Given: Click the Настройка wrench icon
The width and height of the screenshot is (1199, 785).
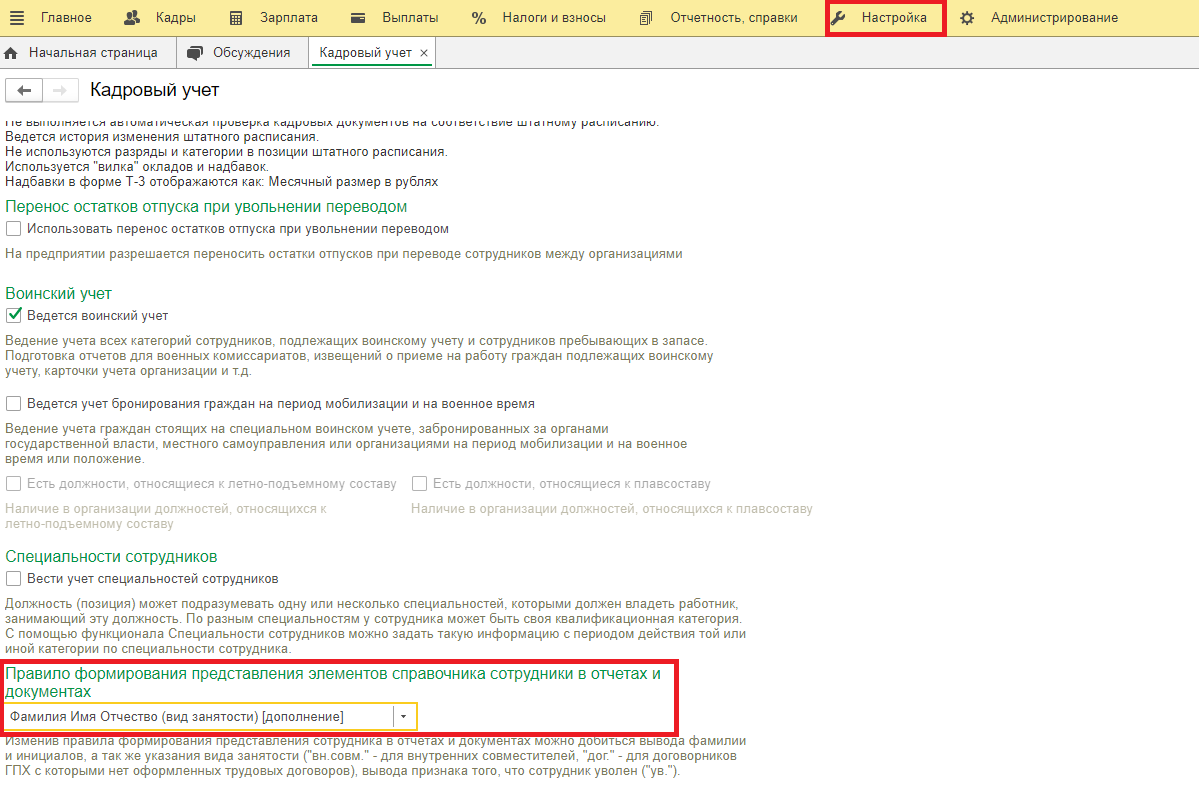Looking at the screenshot, I should pos(839,18).
